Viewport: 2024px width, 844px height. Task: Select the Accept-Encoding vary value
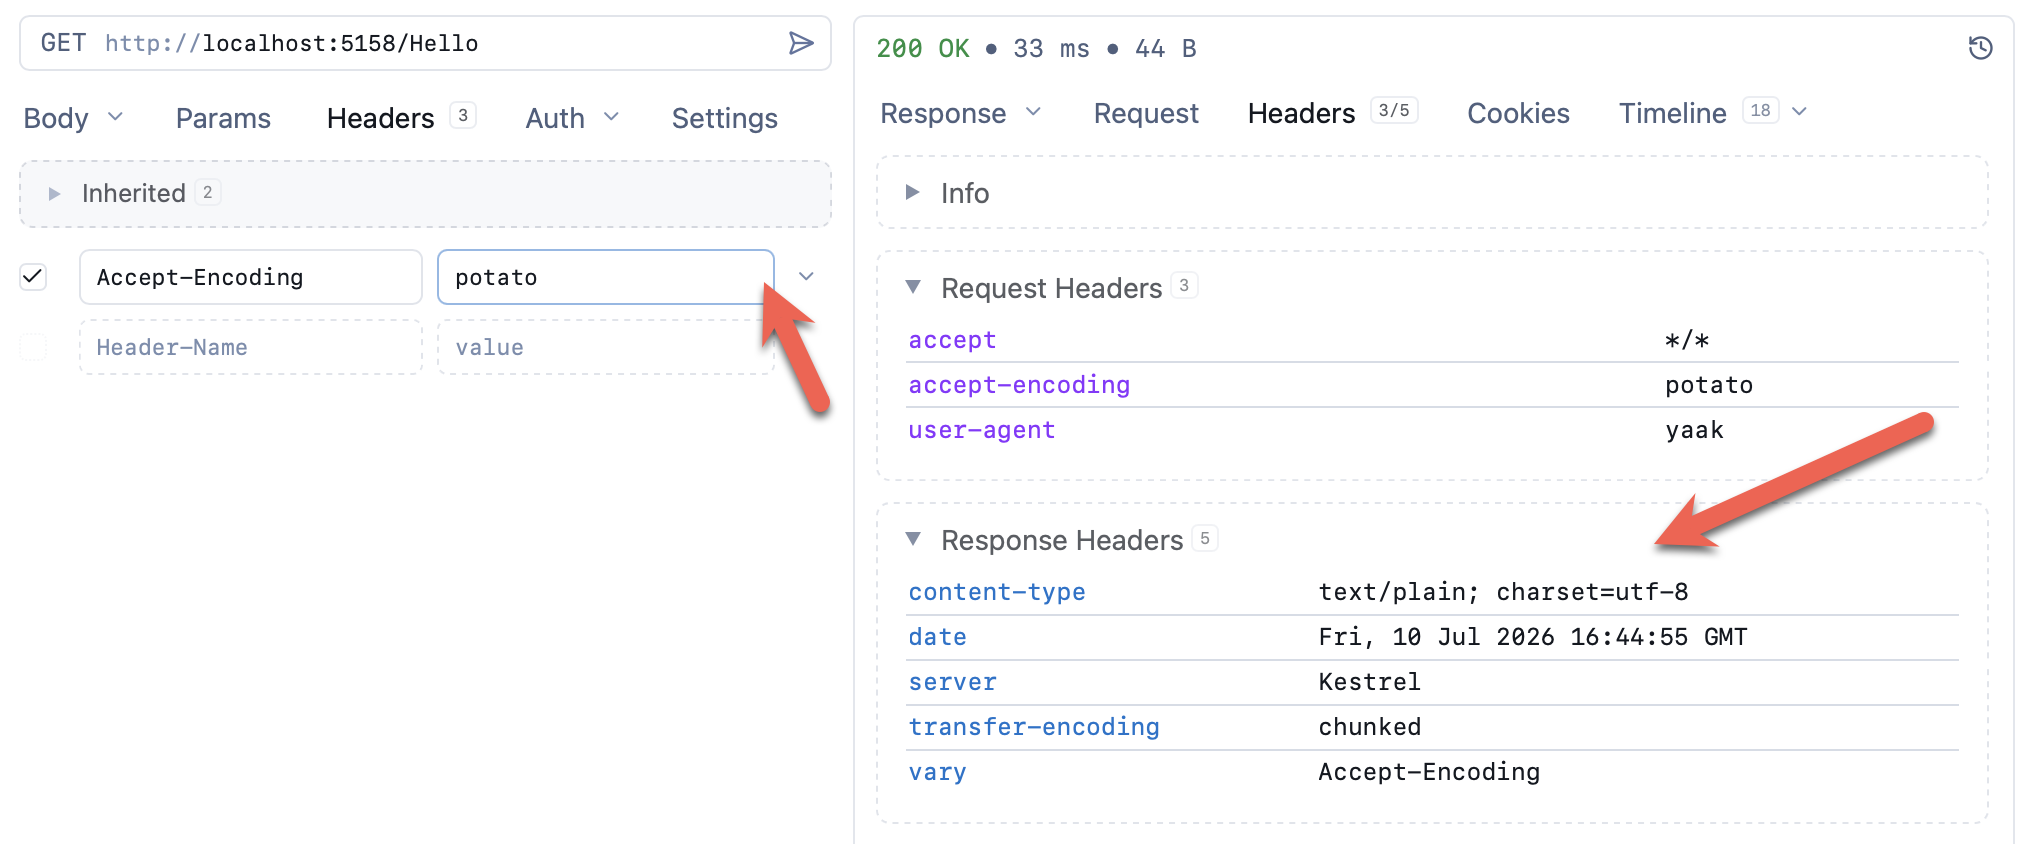coord(1429,772)
